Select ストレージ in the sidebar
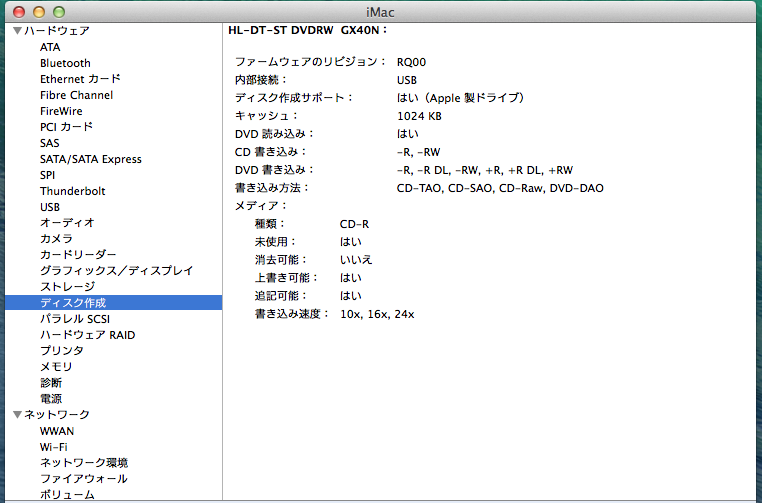The width and height of the screenshot is (762, 503). coord(68,287)
